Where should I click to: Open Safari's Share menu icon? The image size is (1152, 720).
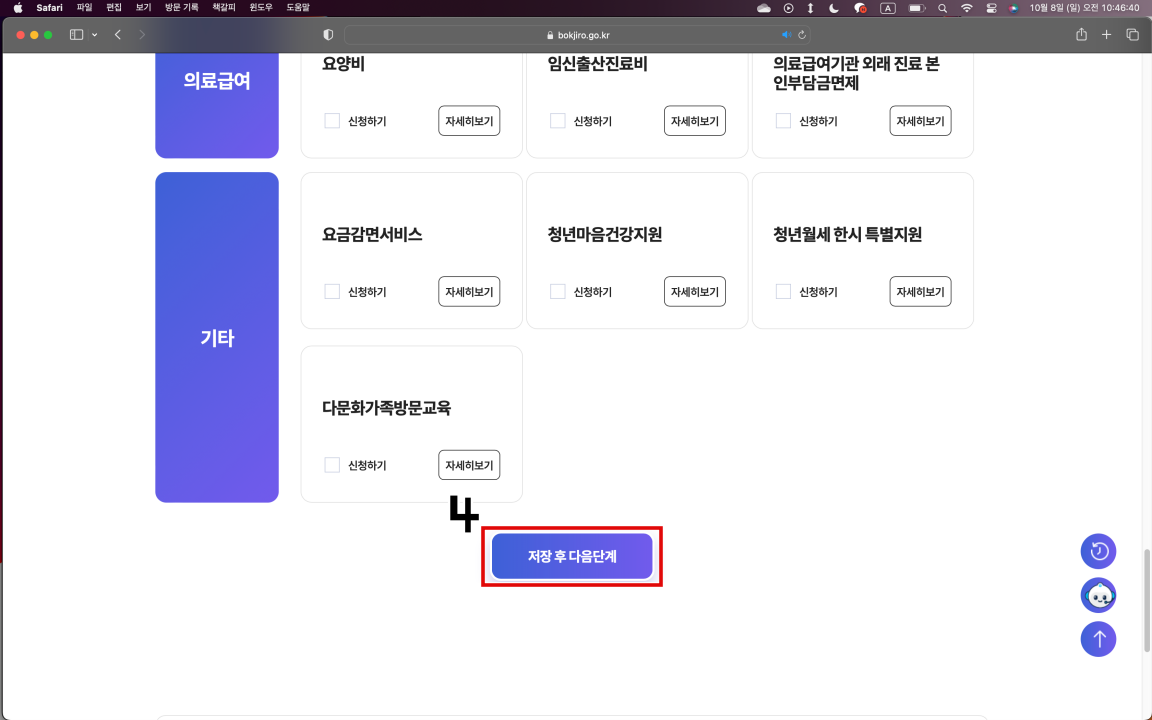coord(1080,33)
